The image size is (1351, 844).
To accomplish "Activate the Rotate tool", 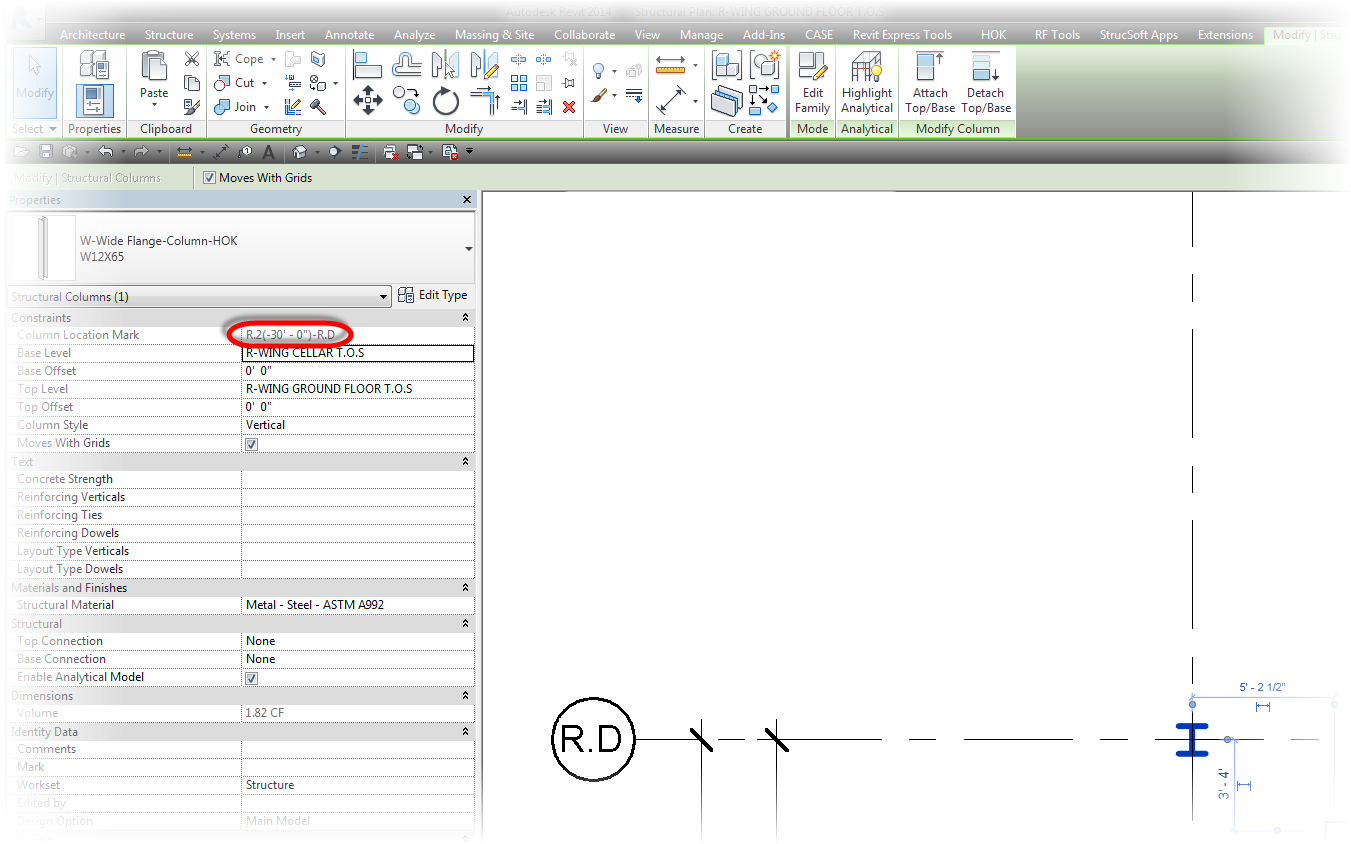I will pos(445,101).
